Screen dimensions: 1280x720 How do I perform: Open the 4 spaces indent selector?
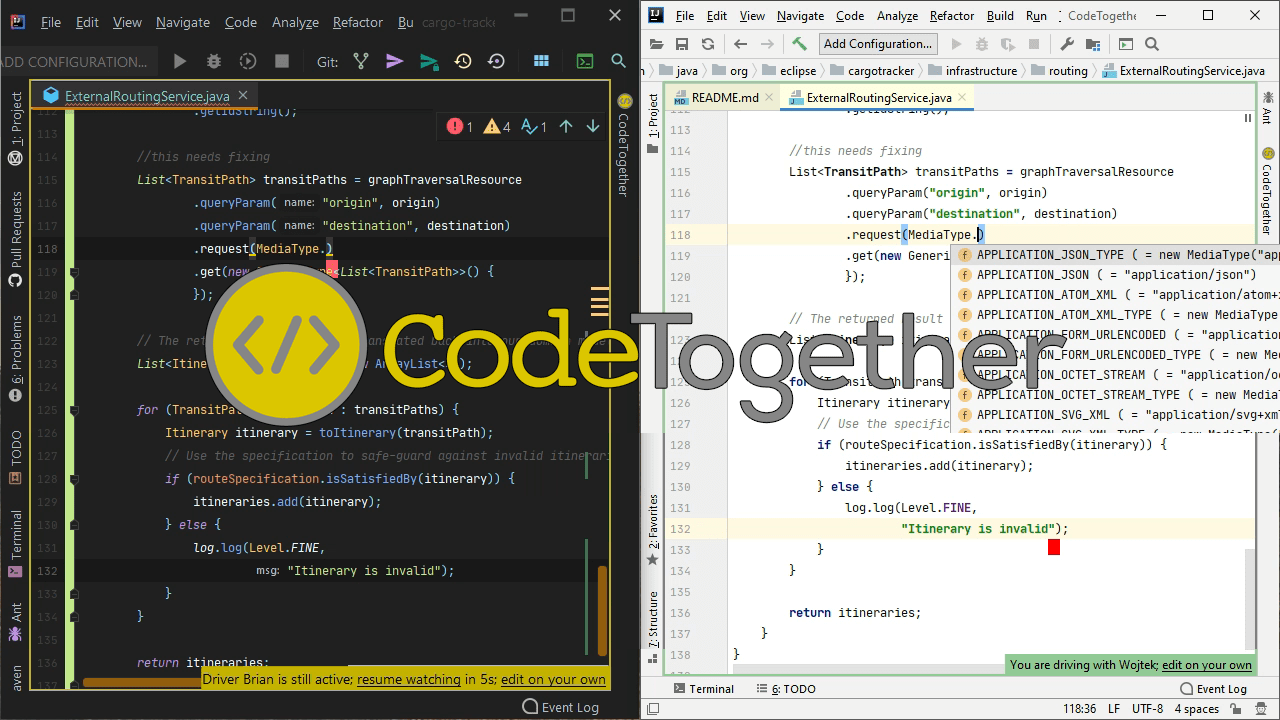[x=1197, y=709]
